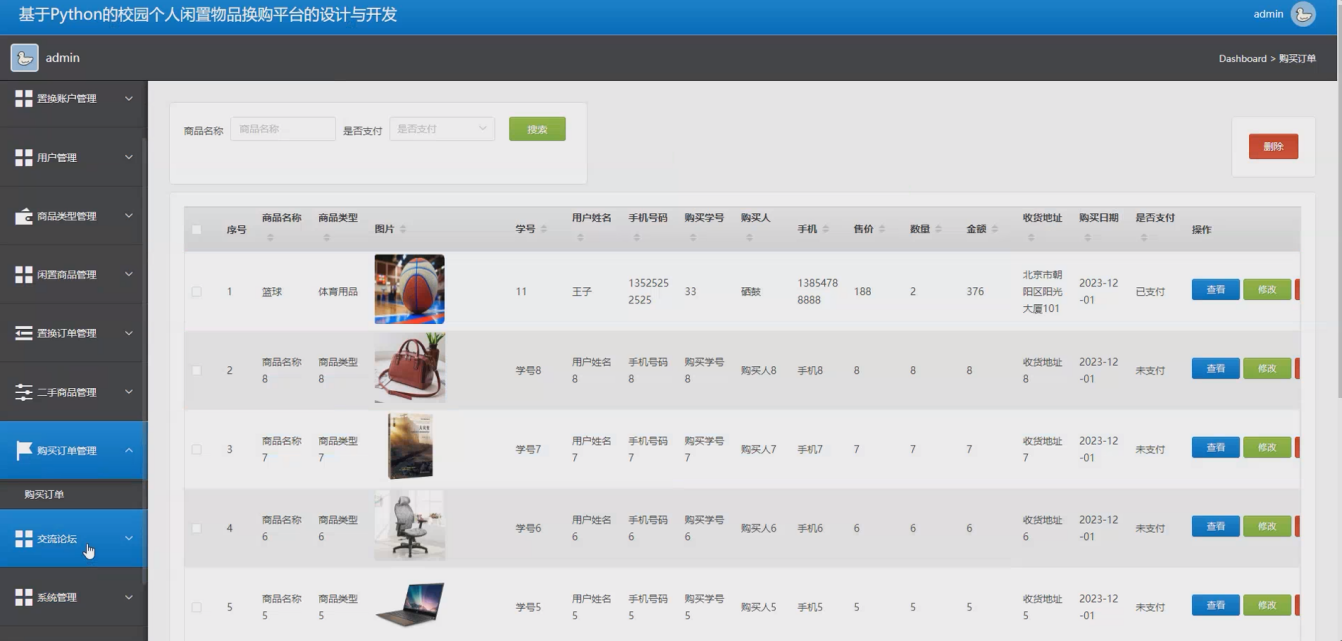Image resolution: width=1342 pixels, height=641 pixels.
Task: Sort by 是否支付 column using its sort arrows
Action: coord(1144,238)
